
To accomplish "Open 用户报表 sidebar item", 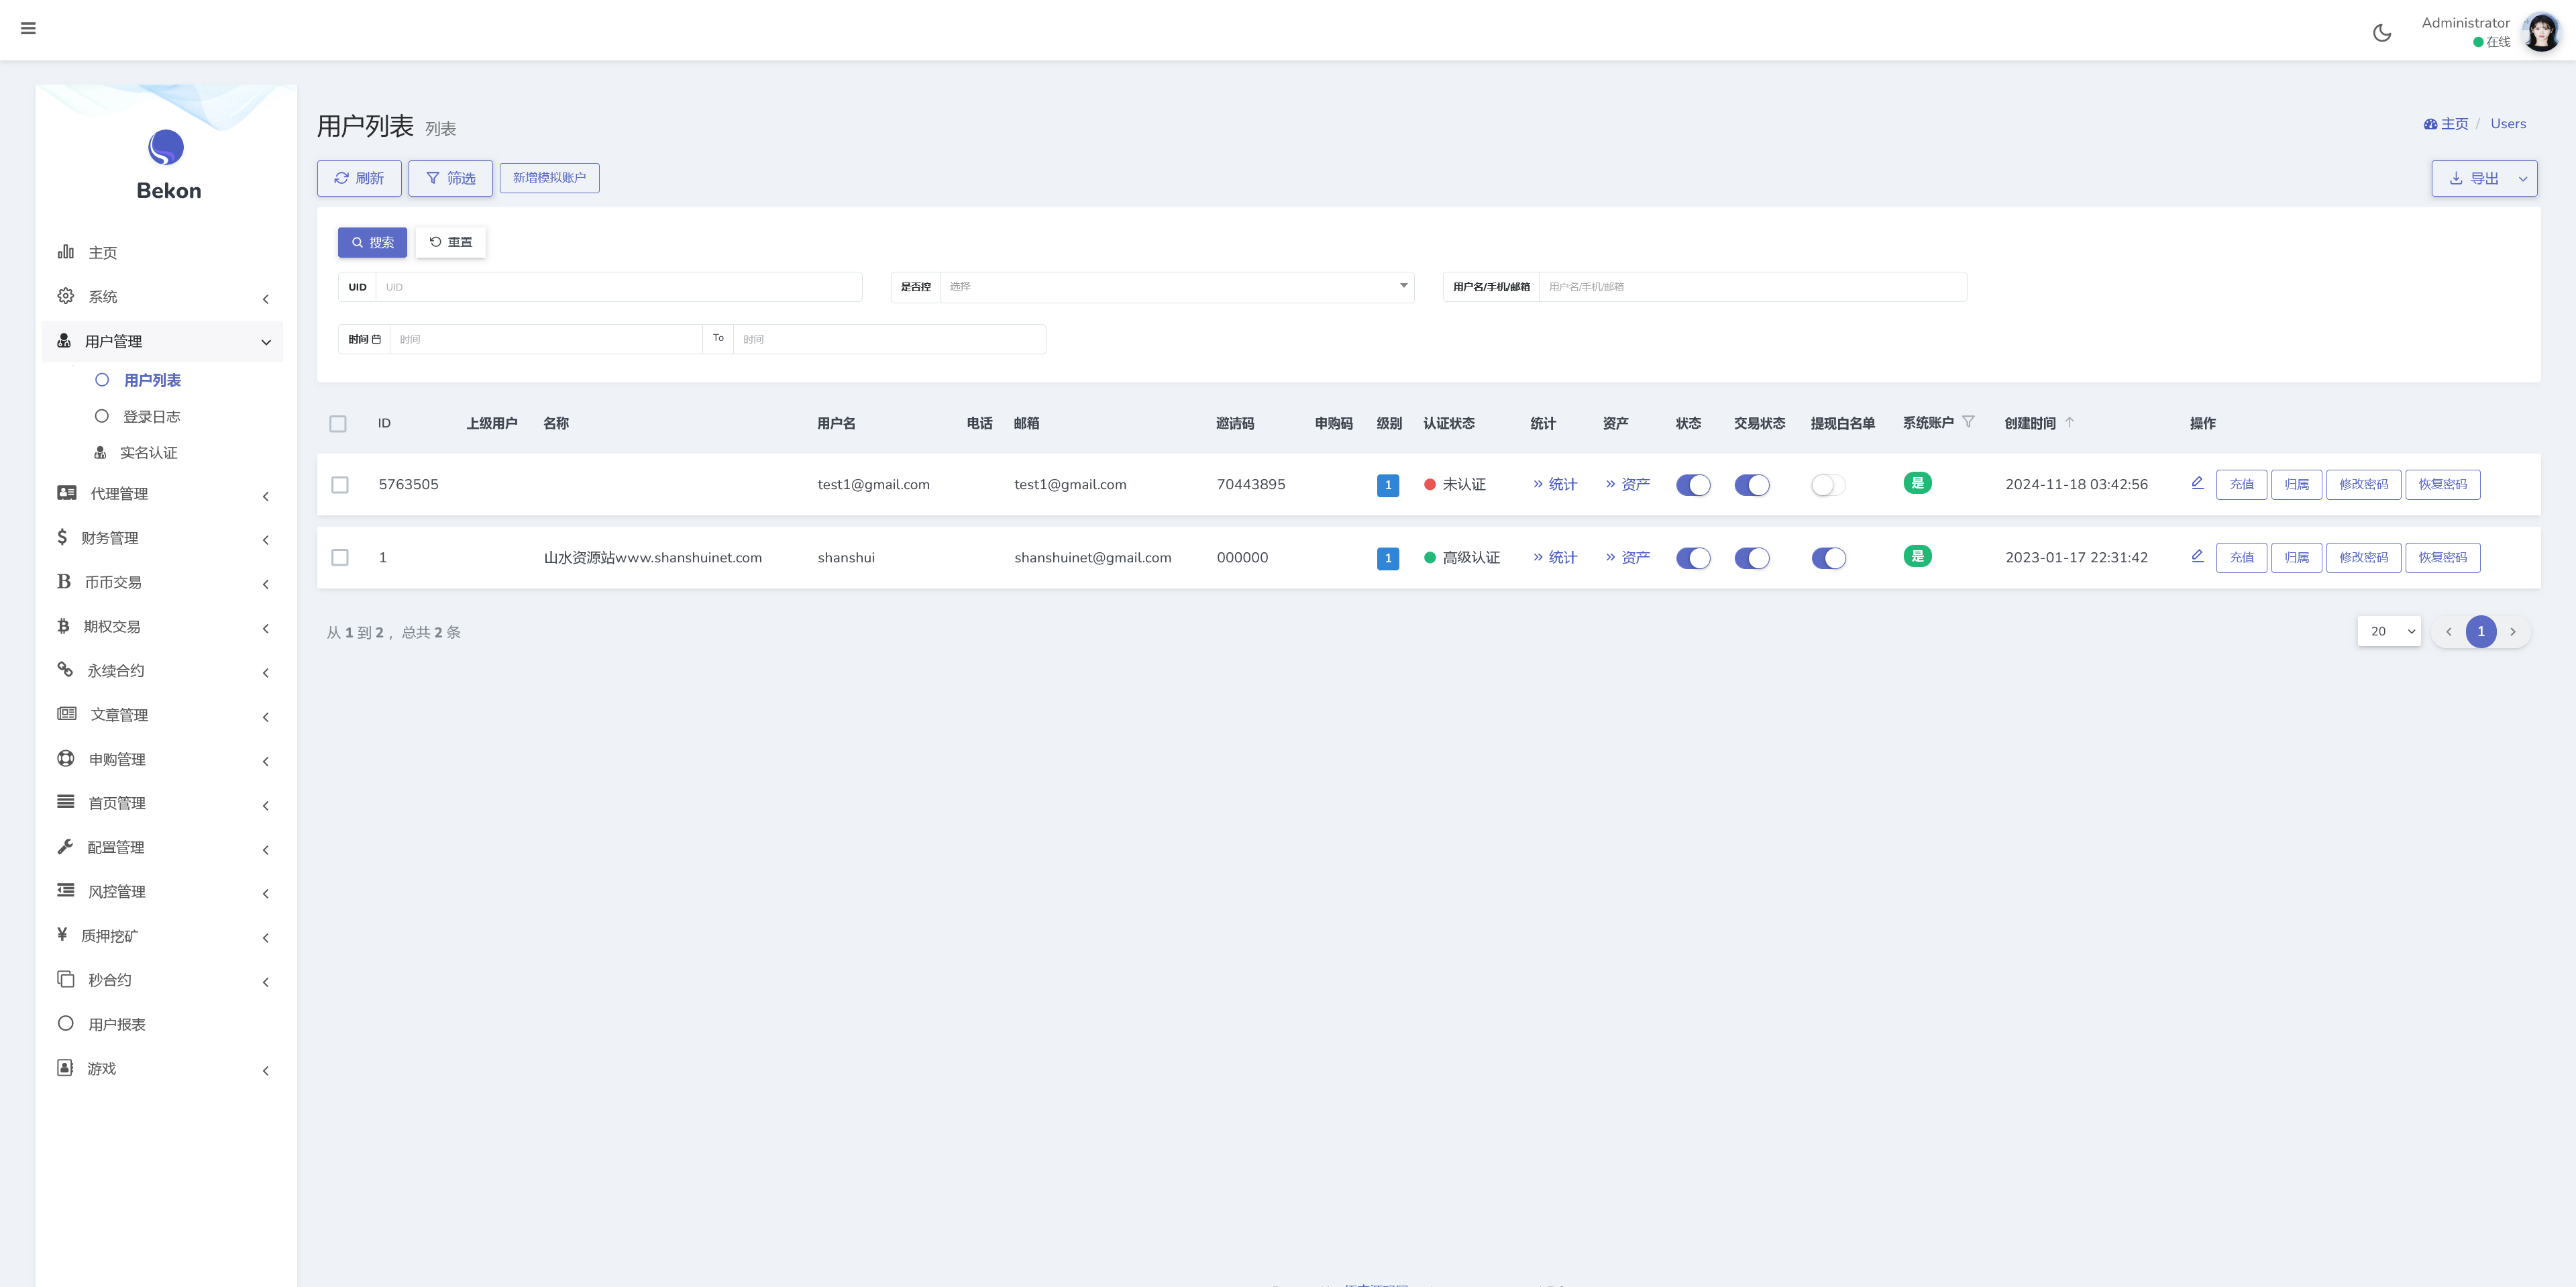I will pyautogui.click(x=117, y=1024).
